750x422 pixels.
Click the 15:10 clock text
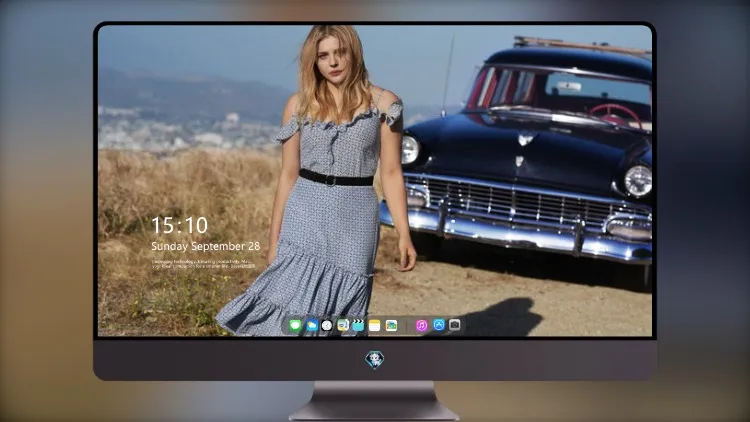coord(180,225)
